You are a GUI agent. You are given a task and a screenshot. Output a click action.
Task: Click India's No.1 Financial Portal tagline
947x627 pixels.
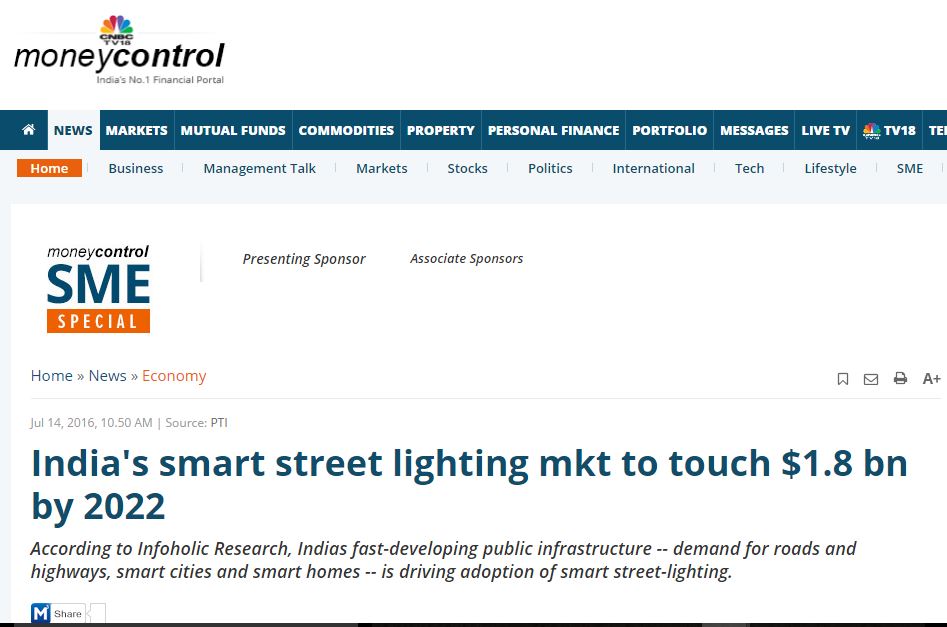click(160, 80)
